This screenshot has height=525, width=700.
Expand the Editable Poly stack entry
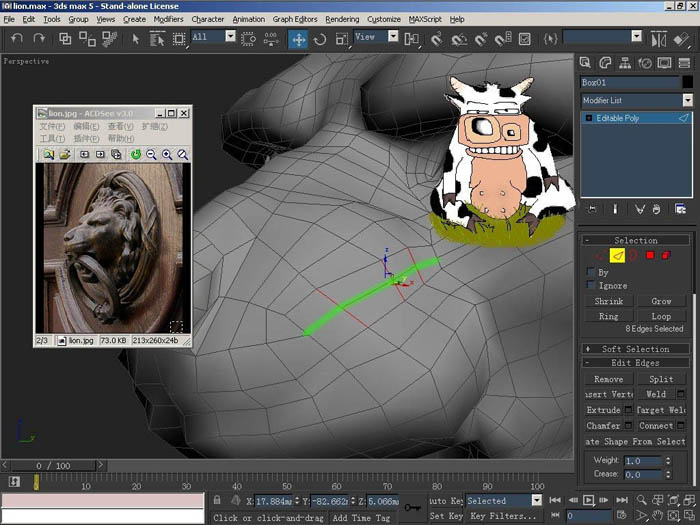pyautogui.click(x=588, y=118)
